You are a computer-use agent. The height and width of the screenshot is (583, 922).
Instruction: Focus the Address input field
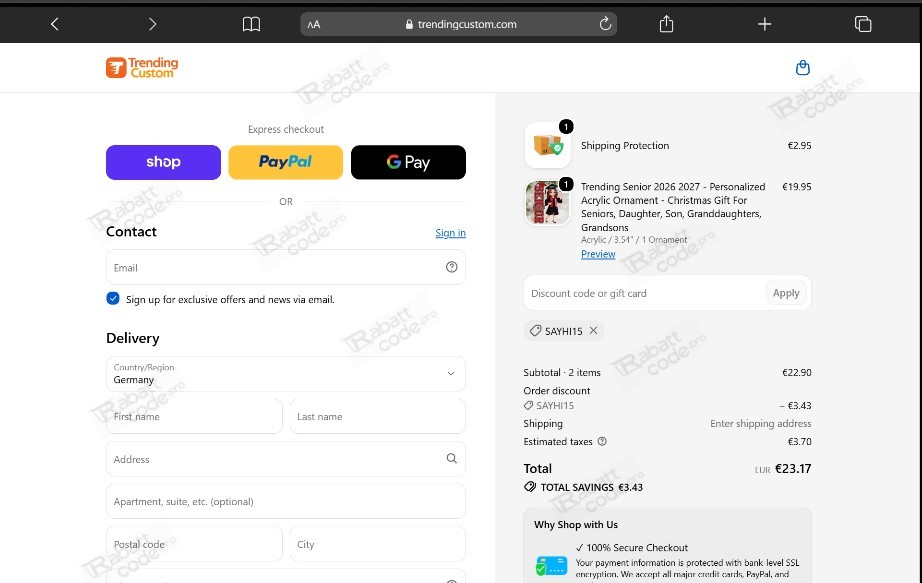(286, 459)
